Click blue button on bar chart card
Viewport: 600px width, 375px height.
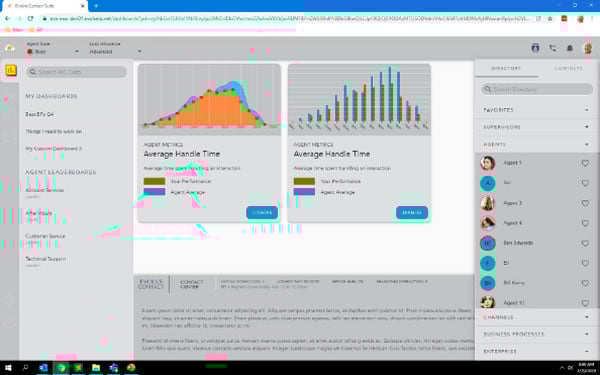pyautogui.click(x=412, y=212)
